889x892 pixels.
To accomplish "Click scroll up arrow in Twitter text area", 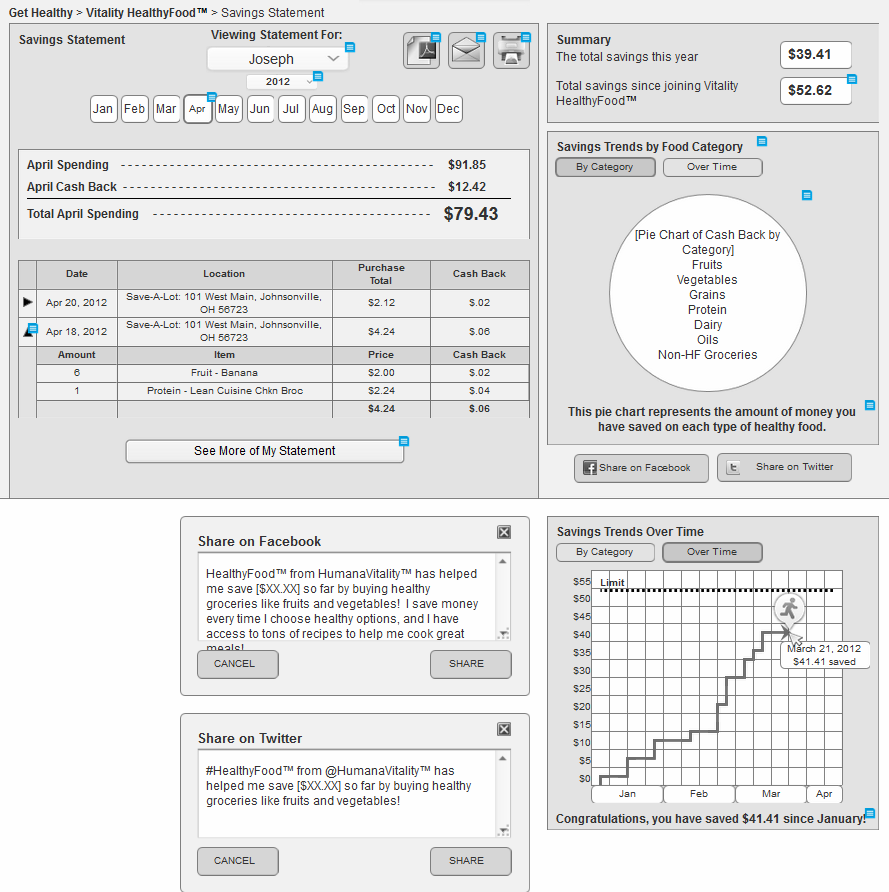I will coord(503,758).
